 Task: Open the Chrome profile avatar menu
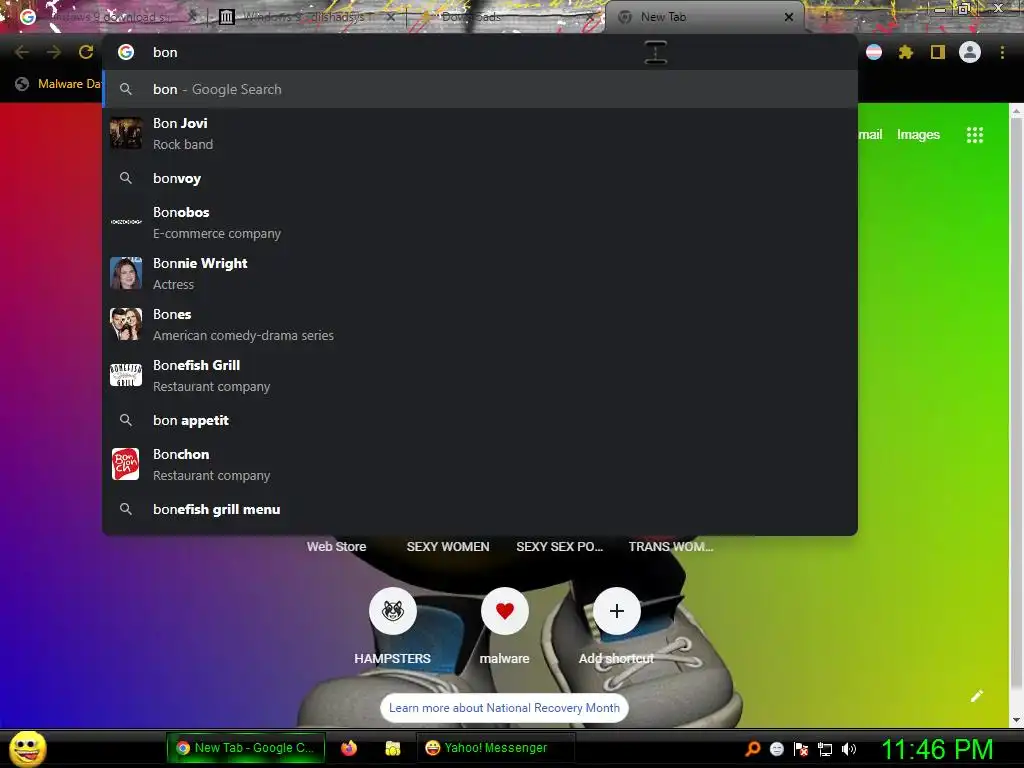tap(970, 52)
